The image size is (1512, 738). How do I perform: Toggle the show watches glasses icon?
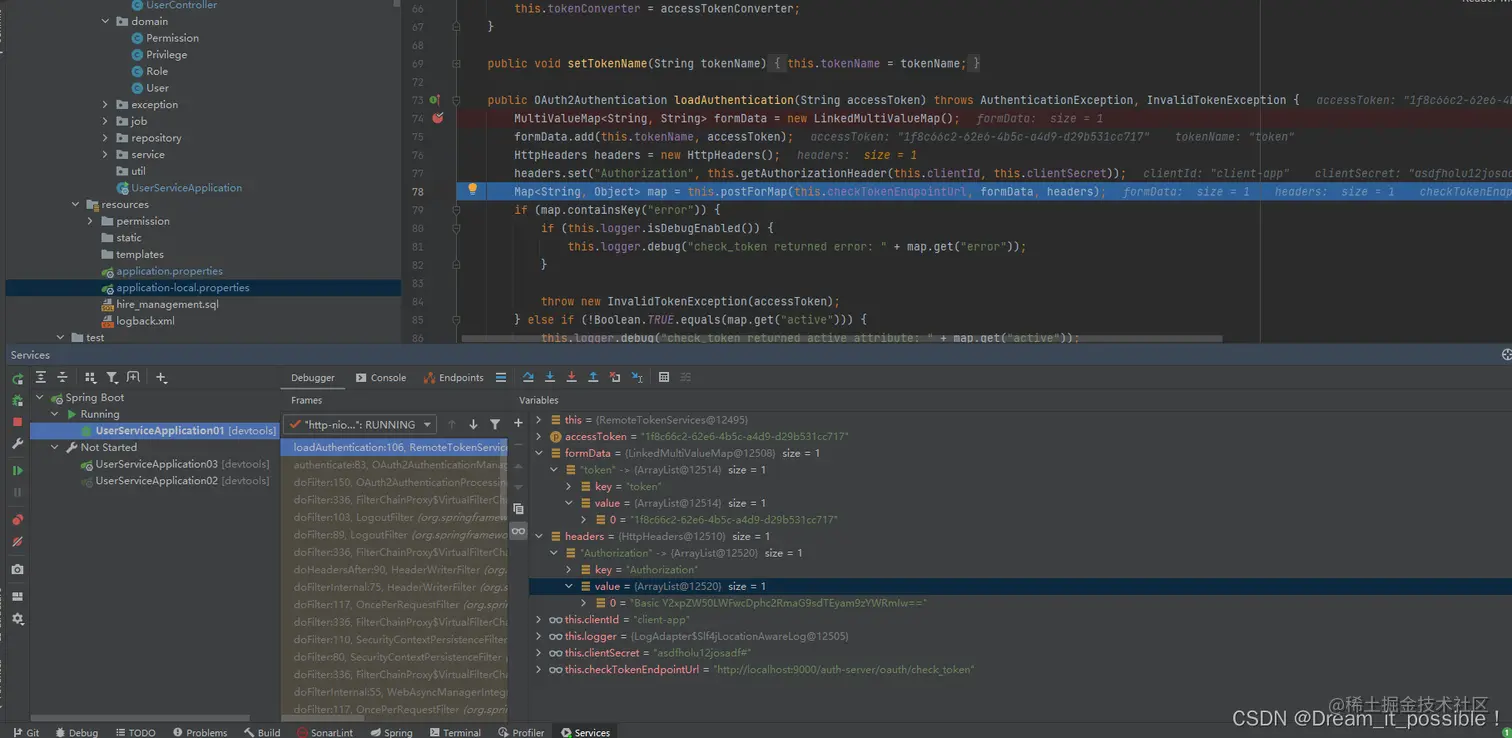518,531
